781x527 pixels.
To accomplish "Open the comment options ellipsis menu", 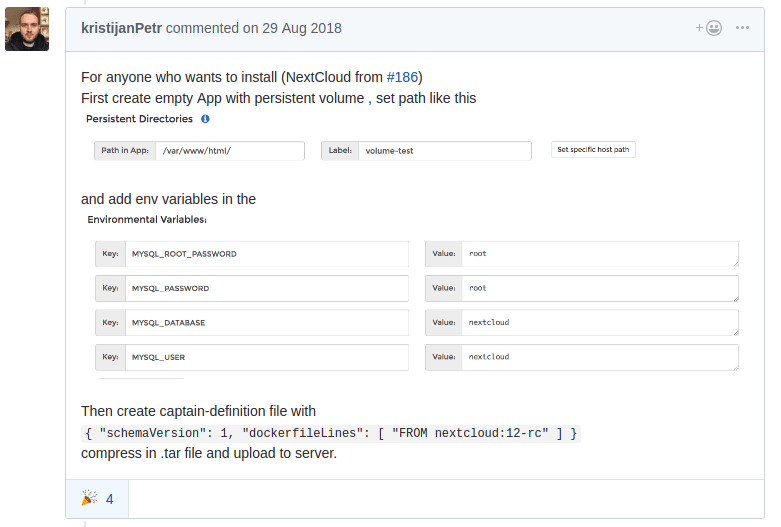I will 742,28.
